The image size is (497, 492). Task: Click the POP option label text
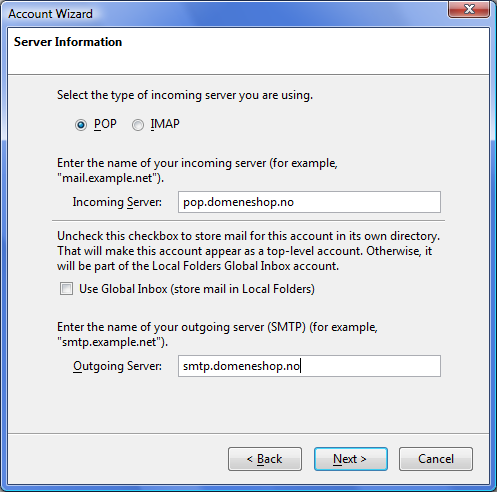pyautogui.click(x=105, y=124)
